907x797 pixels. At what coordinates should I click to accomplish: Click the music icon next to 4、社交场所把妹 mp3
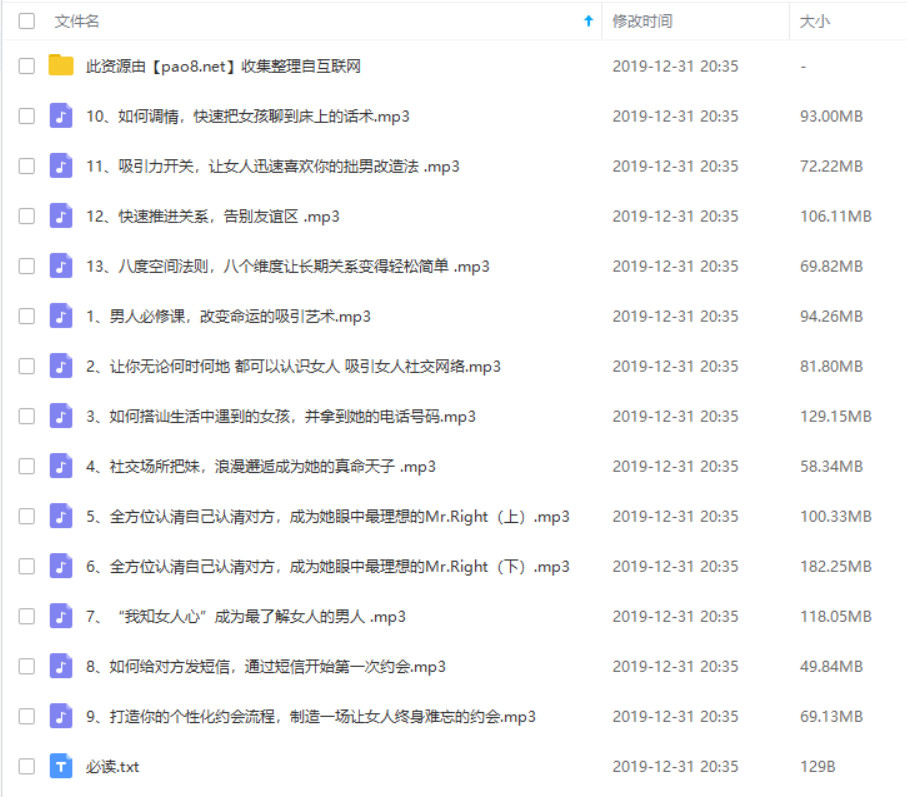point(60,466)
